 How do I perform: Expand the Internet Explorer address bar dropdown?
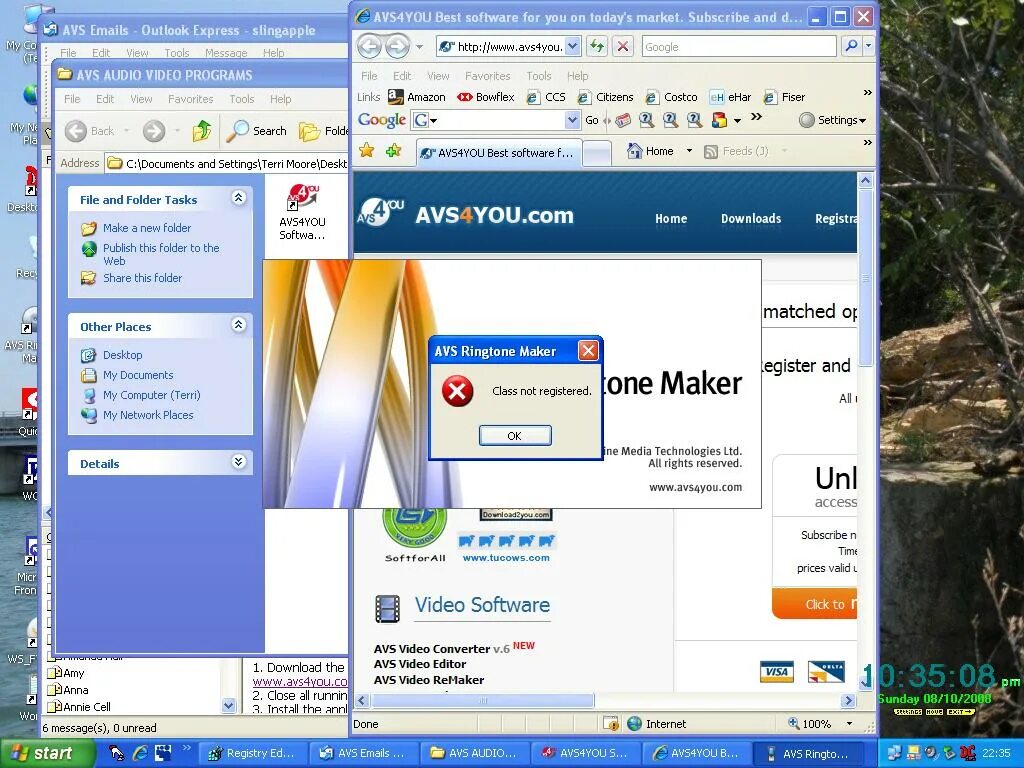tap(573, 46)
